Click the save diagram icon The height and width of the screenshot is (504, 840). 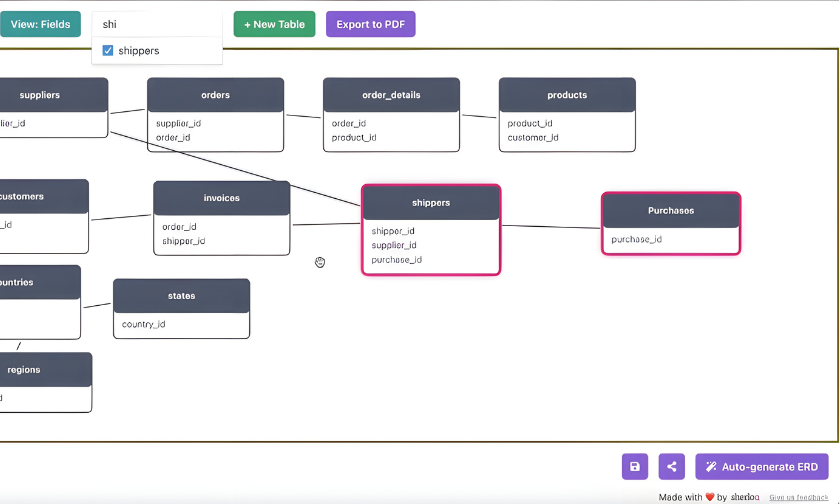point(635,466)
